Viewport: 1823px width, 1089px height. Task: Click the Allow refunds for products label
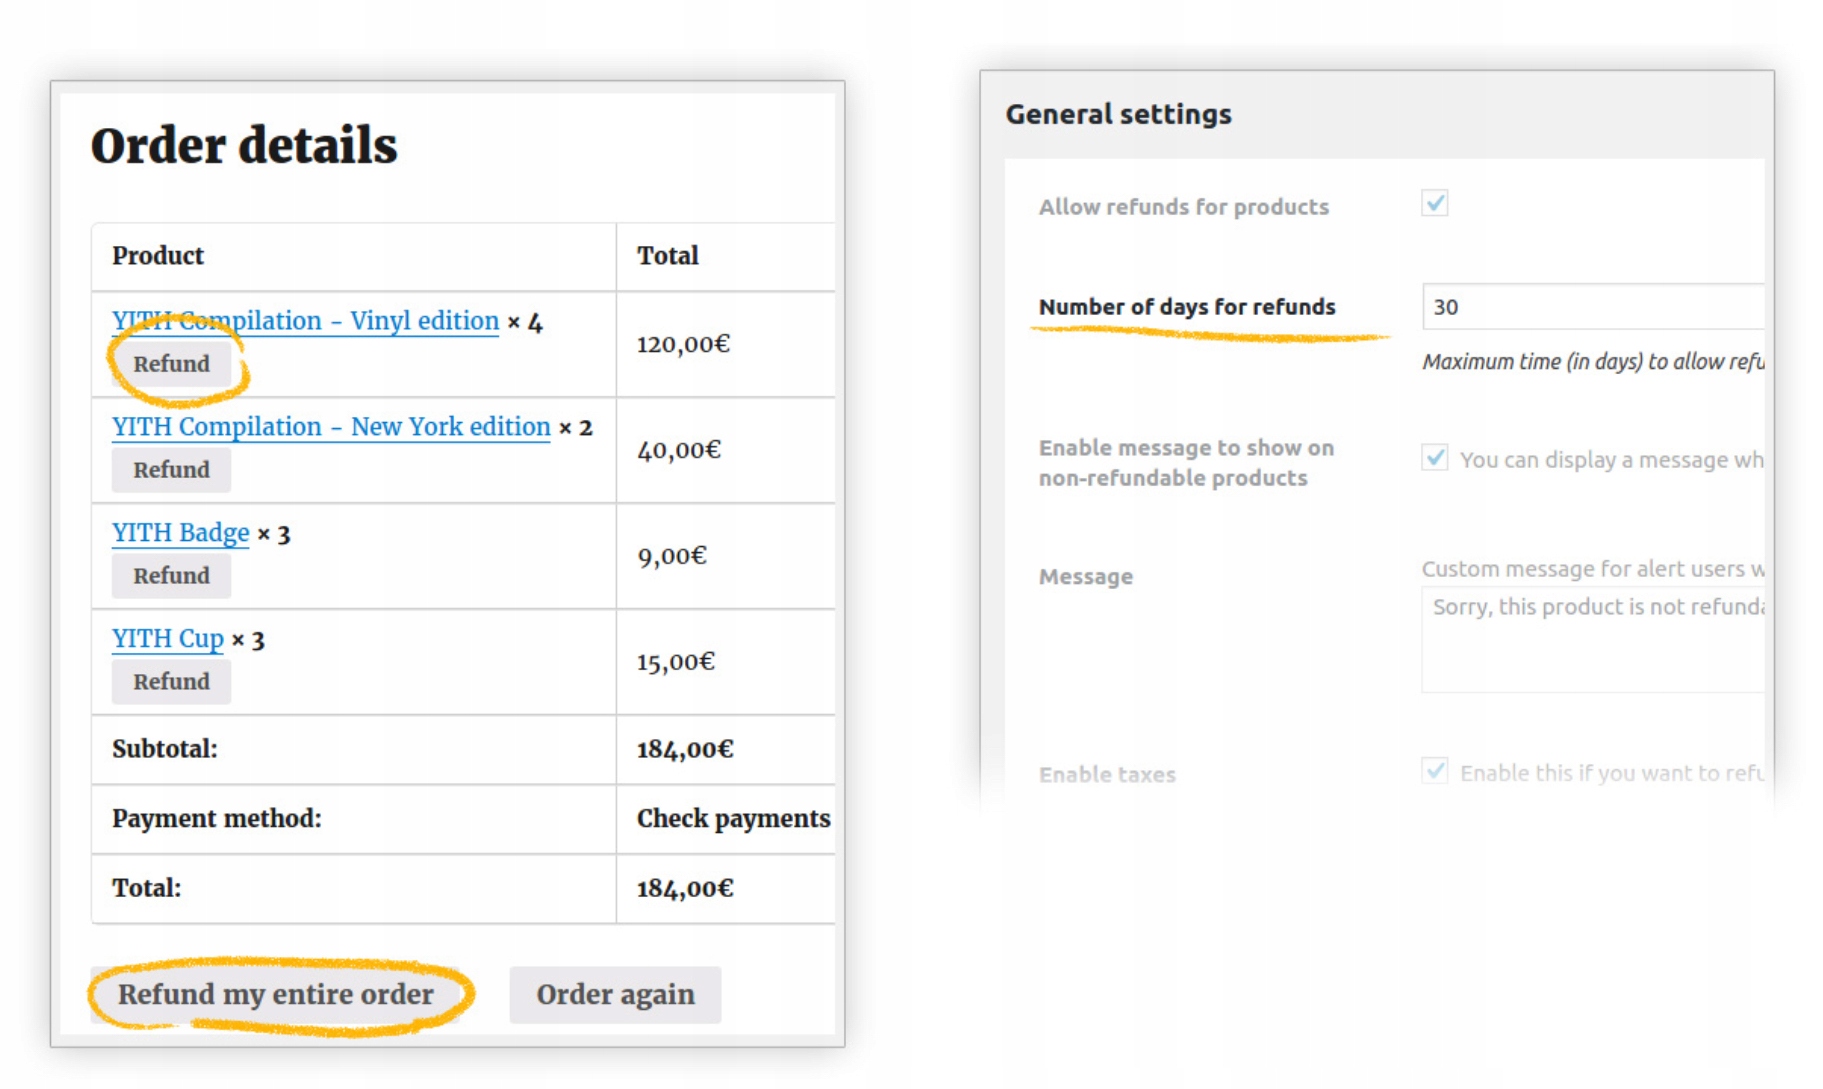[x=1184, y=207]
